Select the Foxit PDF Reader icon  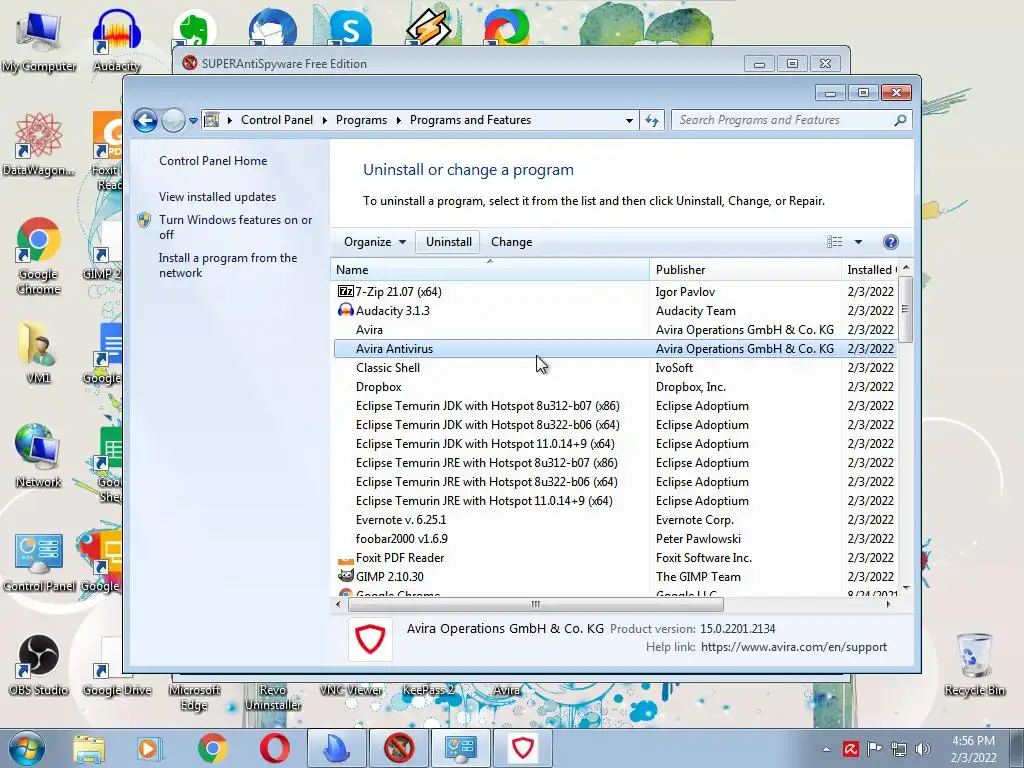click(345, 558)
